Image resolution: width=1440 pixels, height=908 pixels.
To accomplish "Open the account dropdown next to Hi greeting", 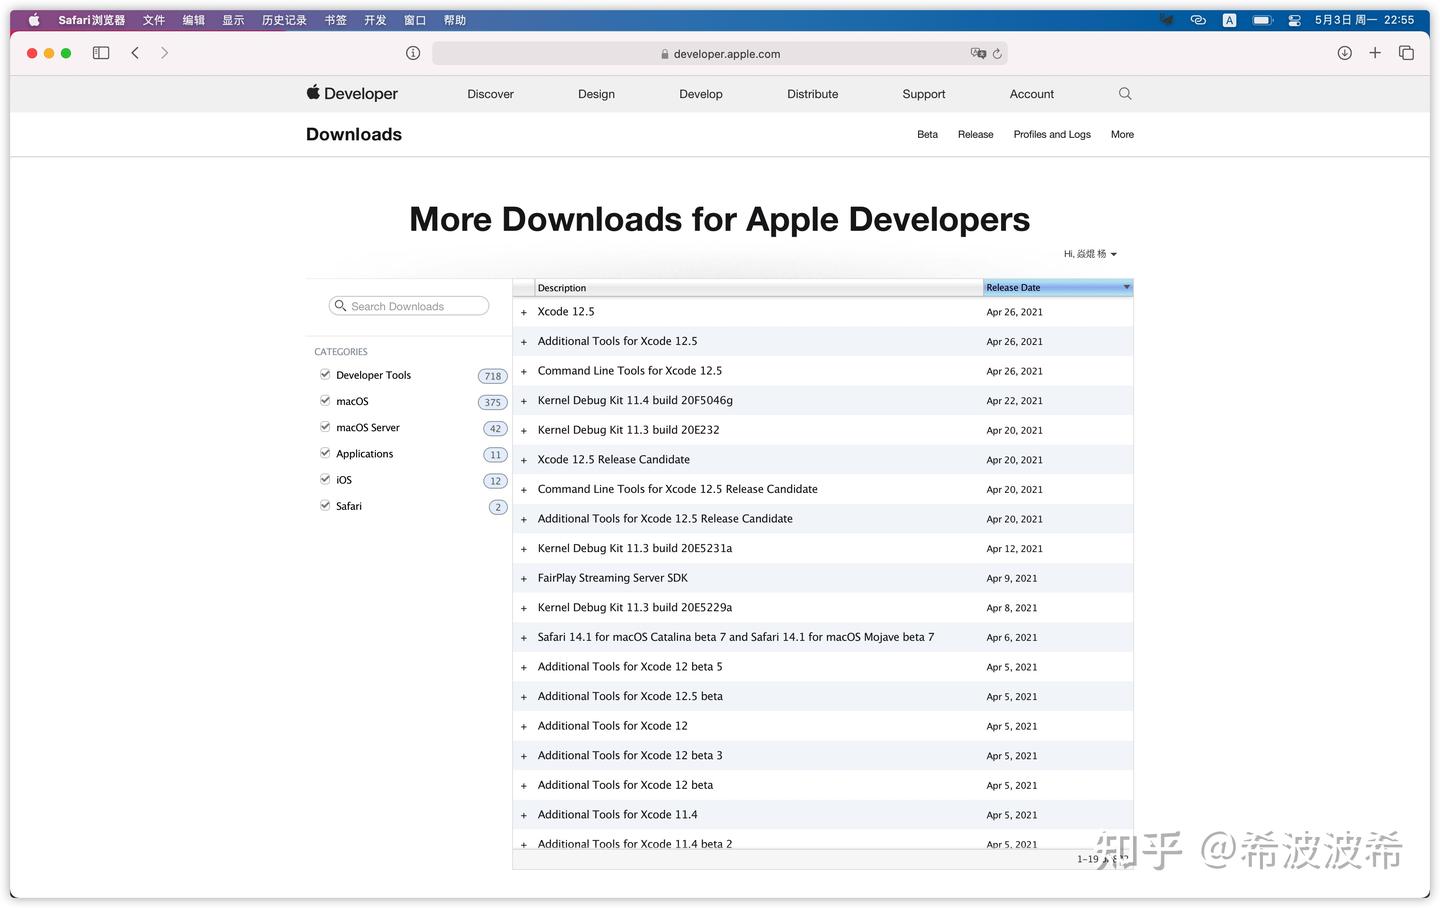I will pos(1113,253).
